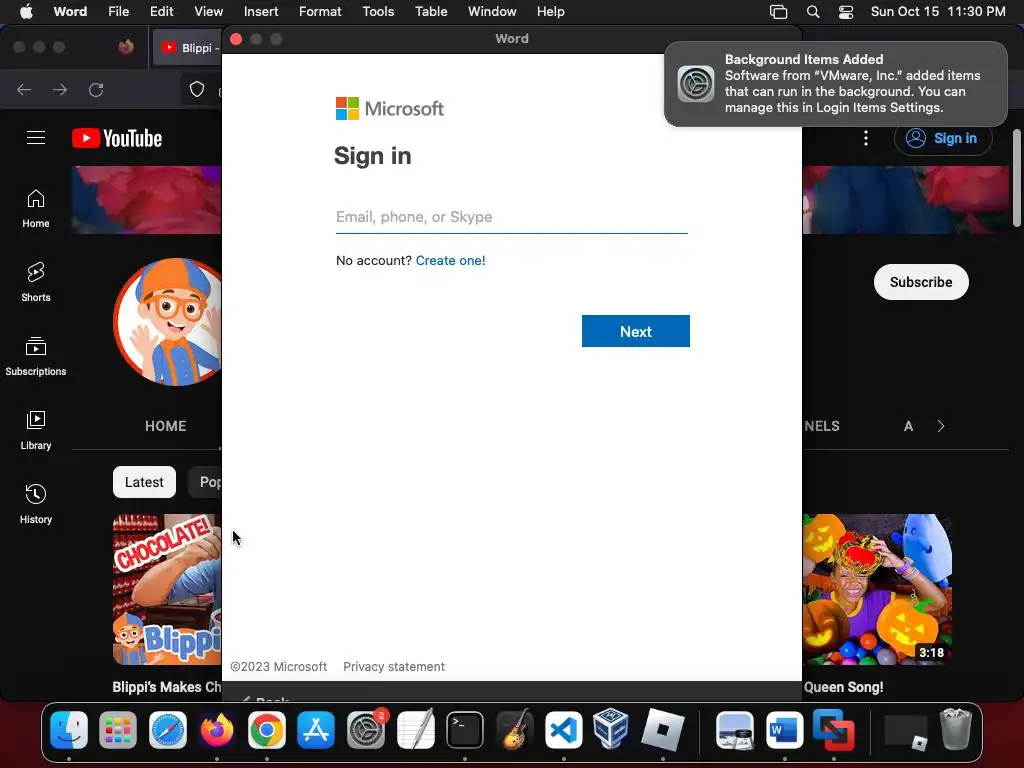Open the Word application menu

(70, 12)
